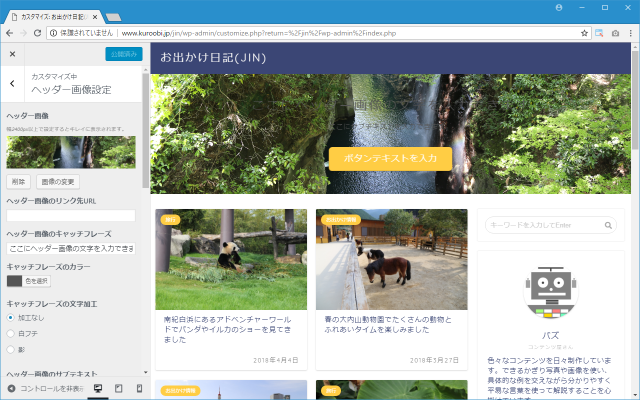Screen dimensions: 640x400
Task: Close the customizer with the X icon
Action: (12, 54)
